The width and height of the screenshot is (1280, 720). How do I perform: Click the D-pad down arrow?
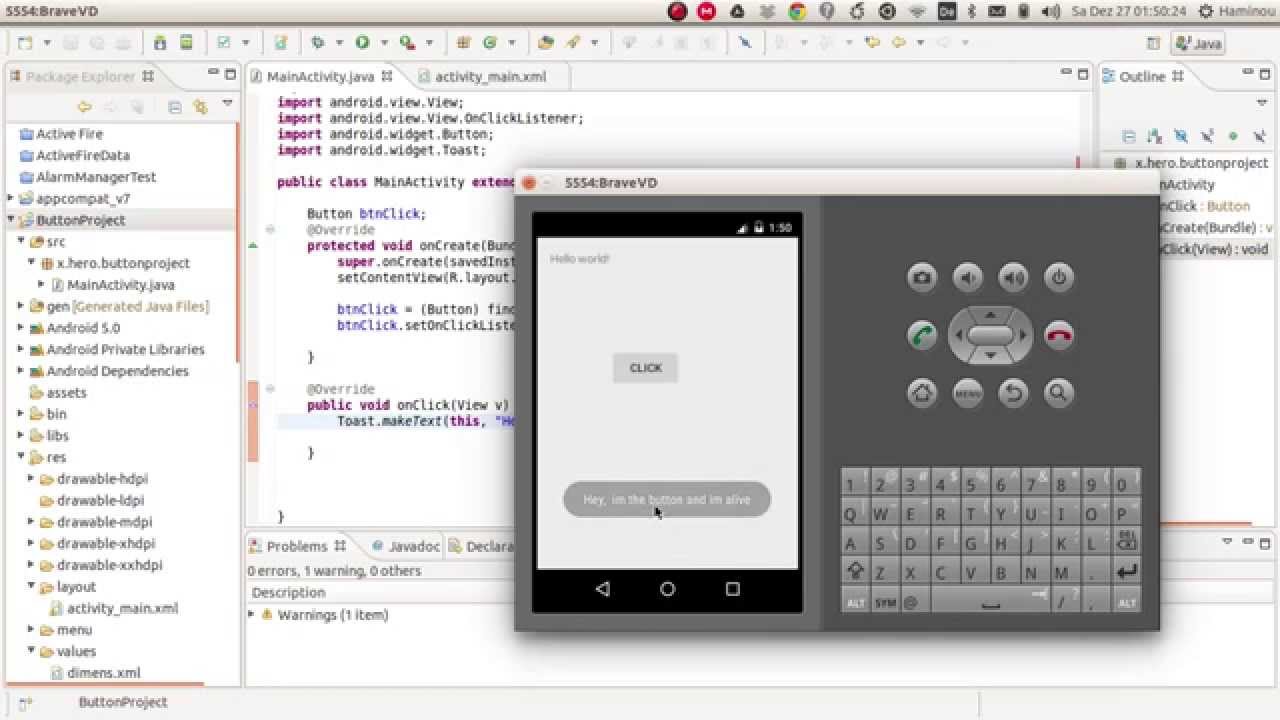click(990, 356)
